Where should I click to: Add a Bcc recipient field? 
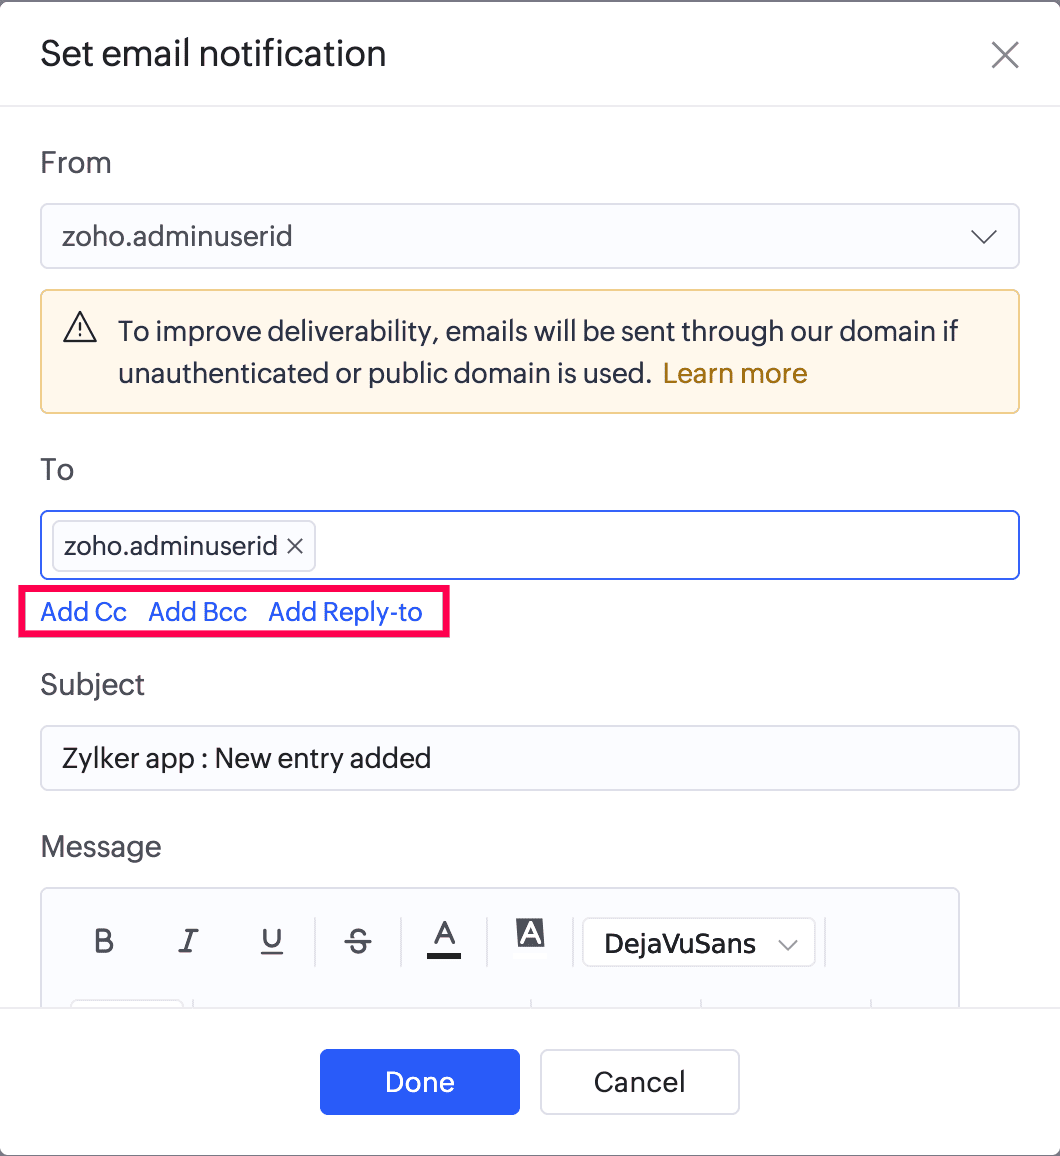point(198,612)
